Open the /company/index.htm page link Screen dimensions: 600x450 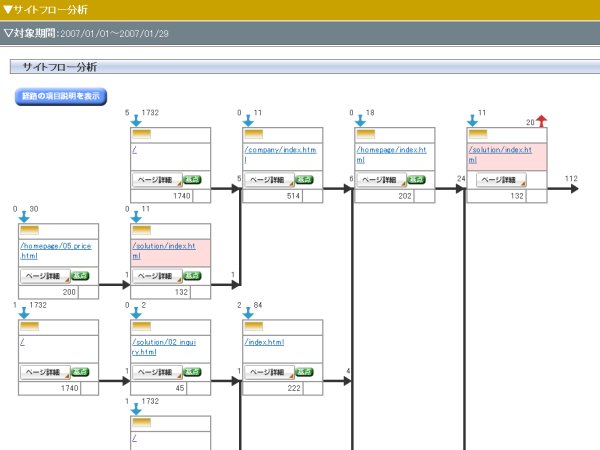[x=280, y=149]
